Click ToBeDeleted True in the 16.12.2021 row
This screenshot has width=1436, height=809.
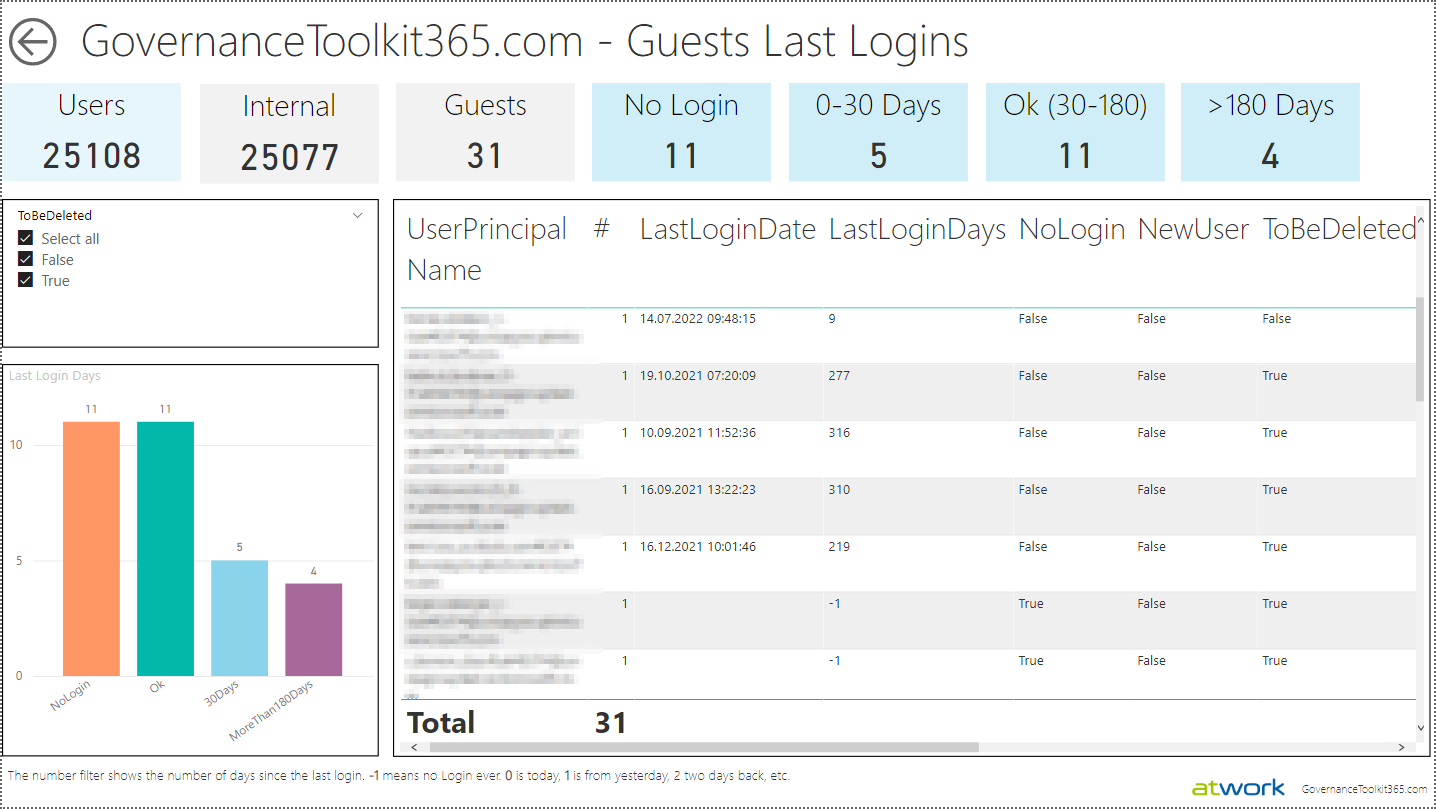click(1275, 547)
